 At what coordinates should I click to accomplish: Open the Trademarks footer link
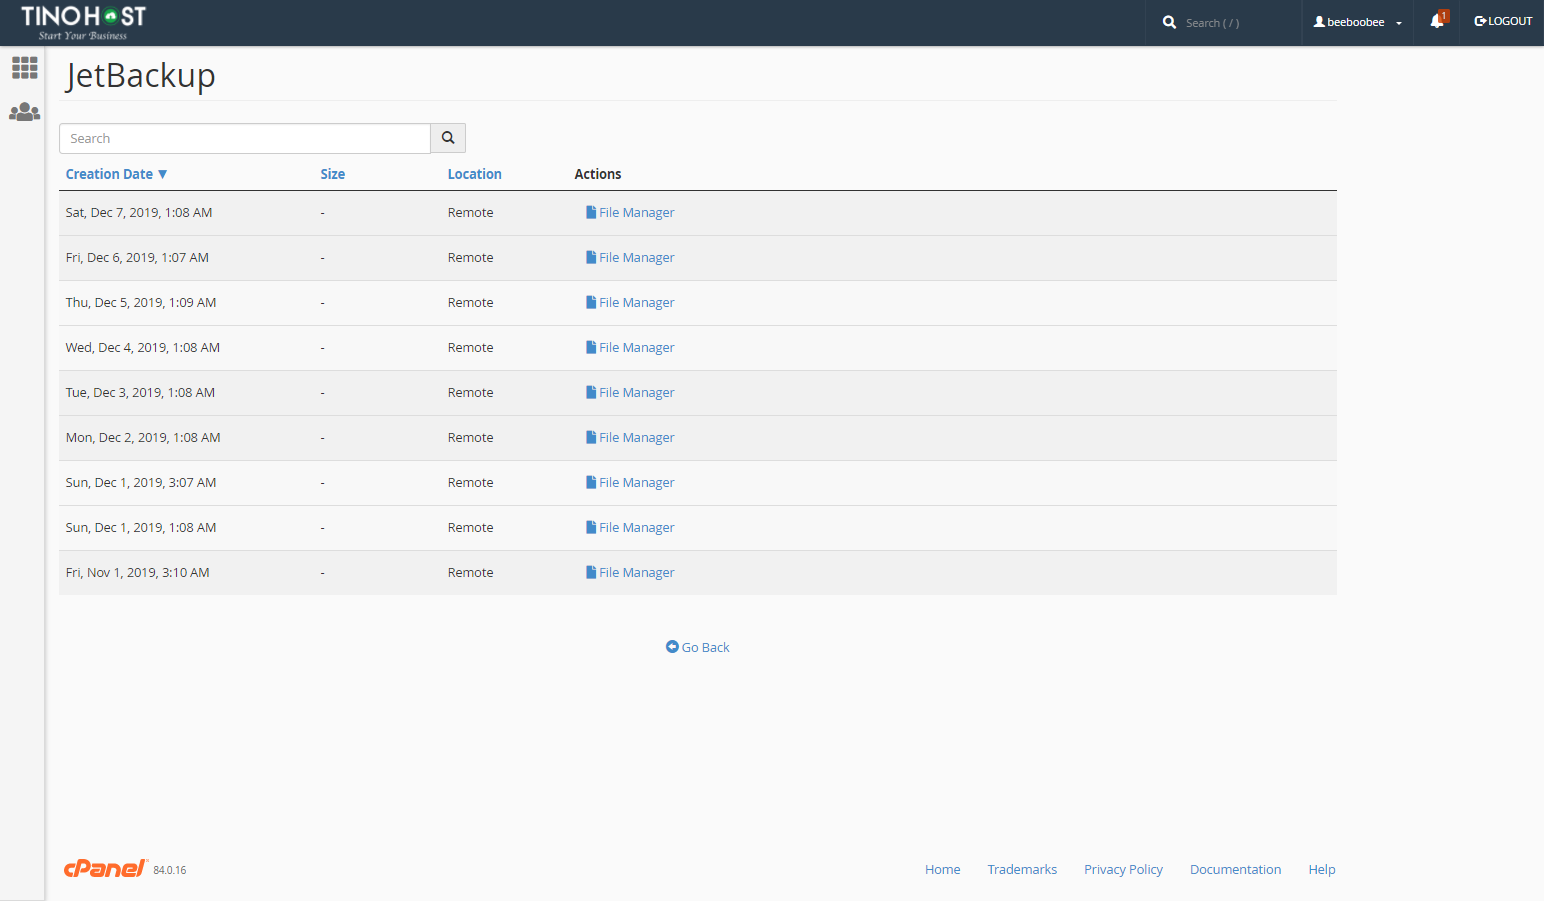(x=1022, y=869)
